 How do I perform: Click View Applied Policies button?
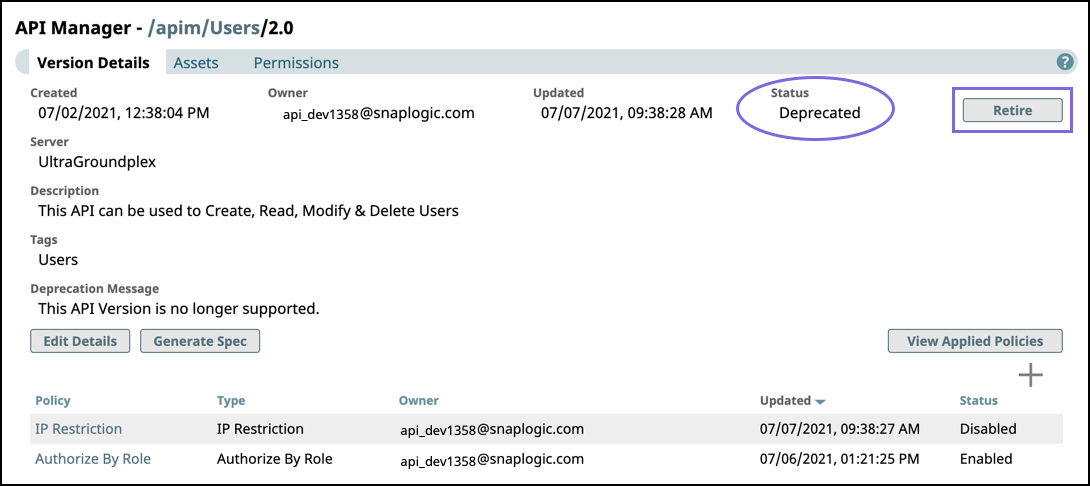[975, 341]
